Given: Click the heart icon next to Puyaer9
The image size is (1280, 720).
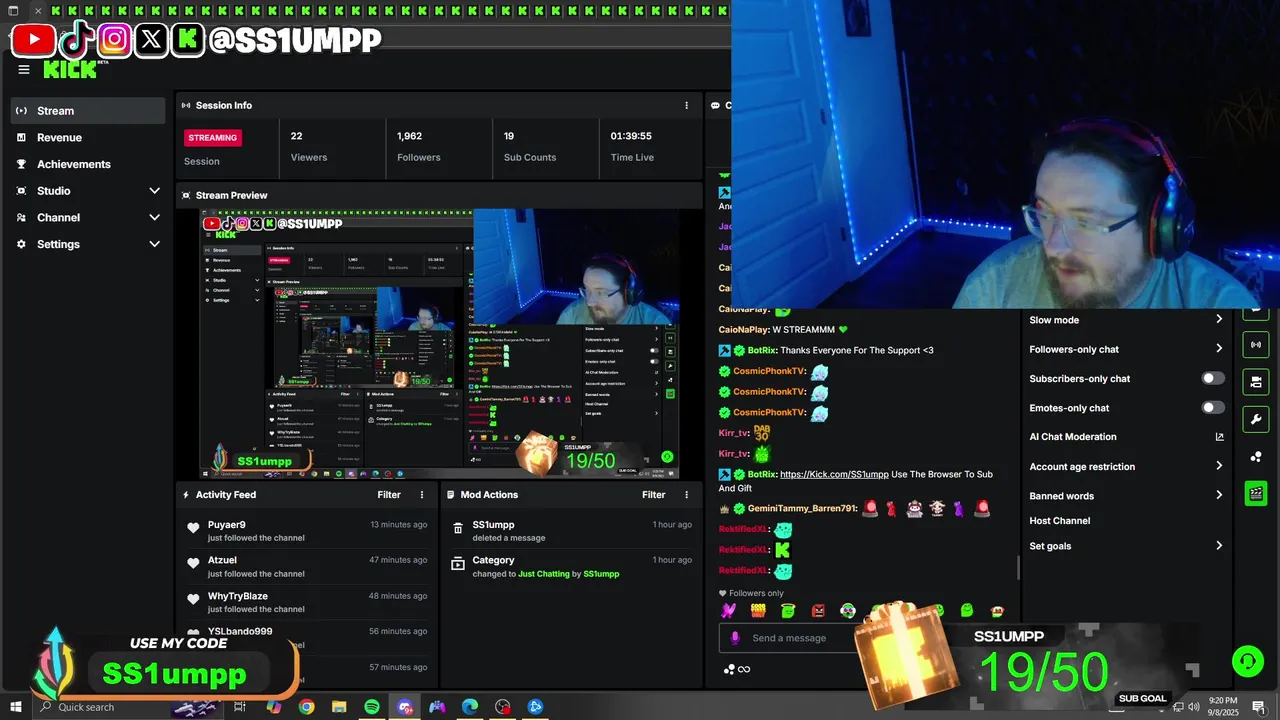Looking at the screenshot, I should tap(193, 528).
